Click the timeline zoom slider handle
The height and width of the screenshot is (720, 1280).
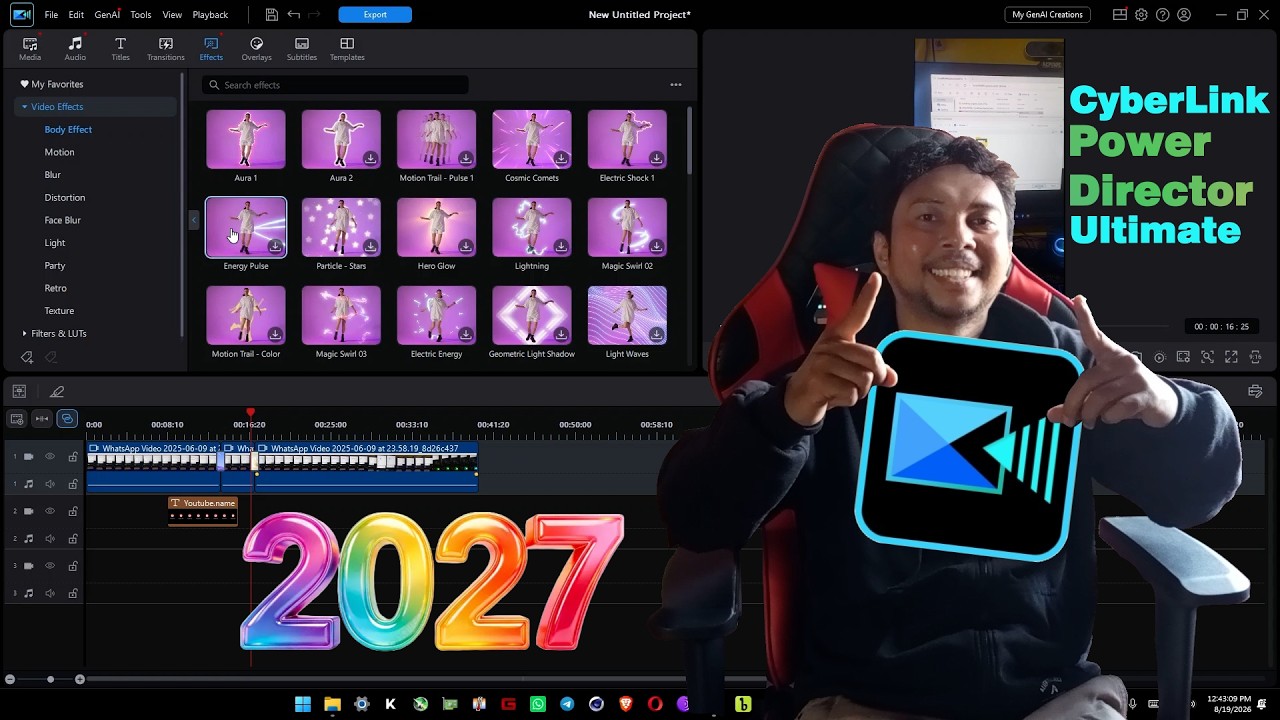tap(50, 680)
